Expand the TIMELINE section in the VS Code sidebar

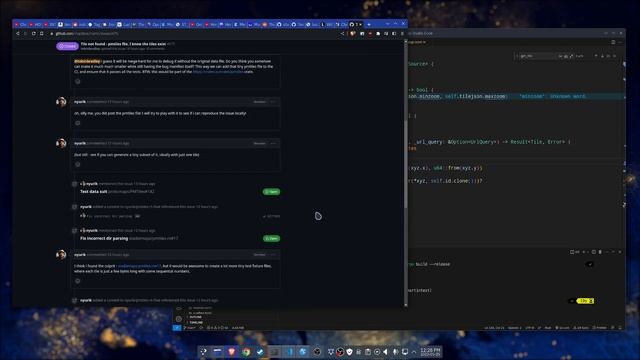click(x=196, y=322)
